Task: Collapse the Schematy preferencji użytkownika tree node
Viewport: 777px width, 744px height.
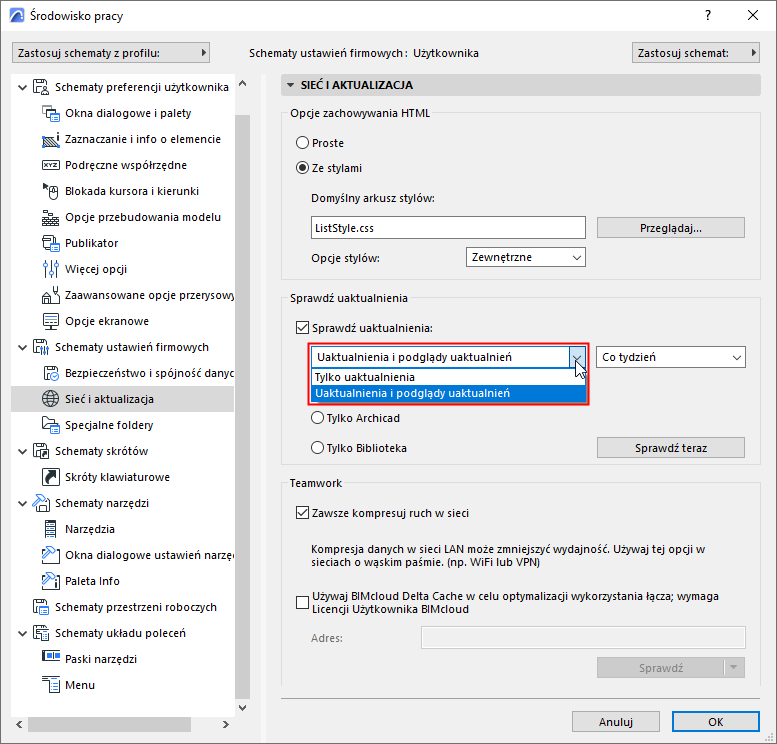Action: click(x=22, y=87)
